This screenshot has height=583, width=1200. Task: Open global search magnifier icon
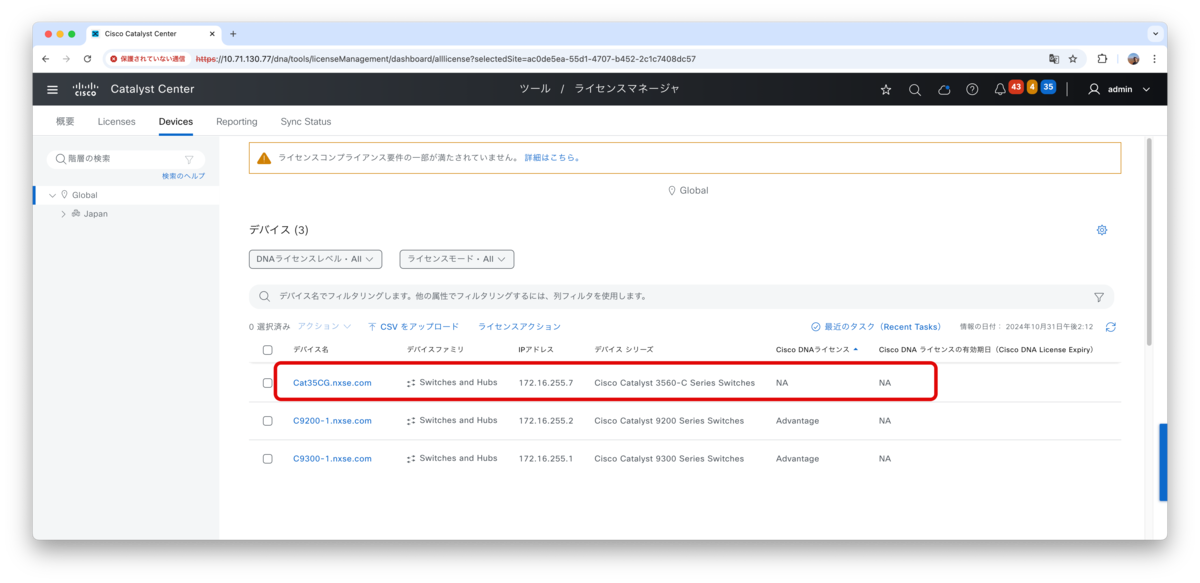(x=915, y=89)
